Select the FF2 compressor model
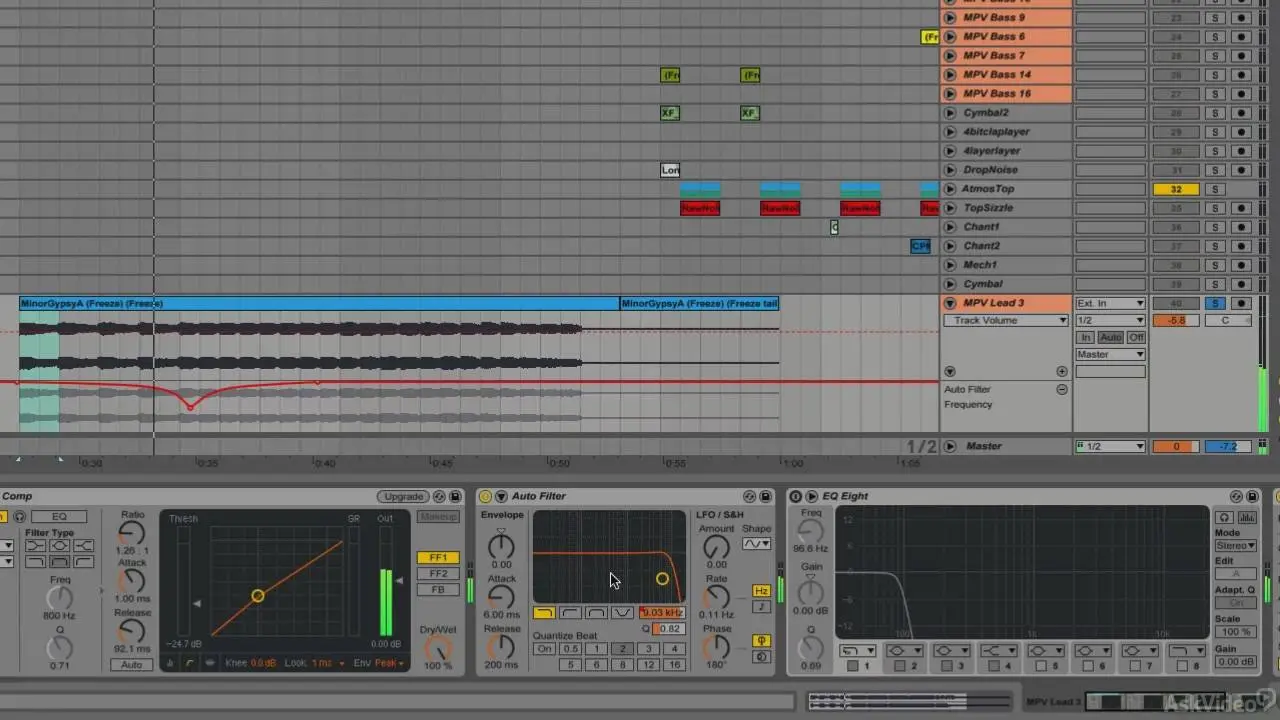Viewport: 1280px width, 720px height. (x=438, y=574)
